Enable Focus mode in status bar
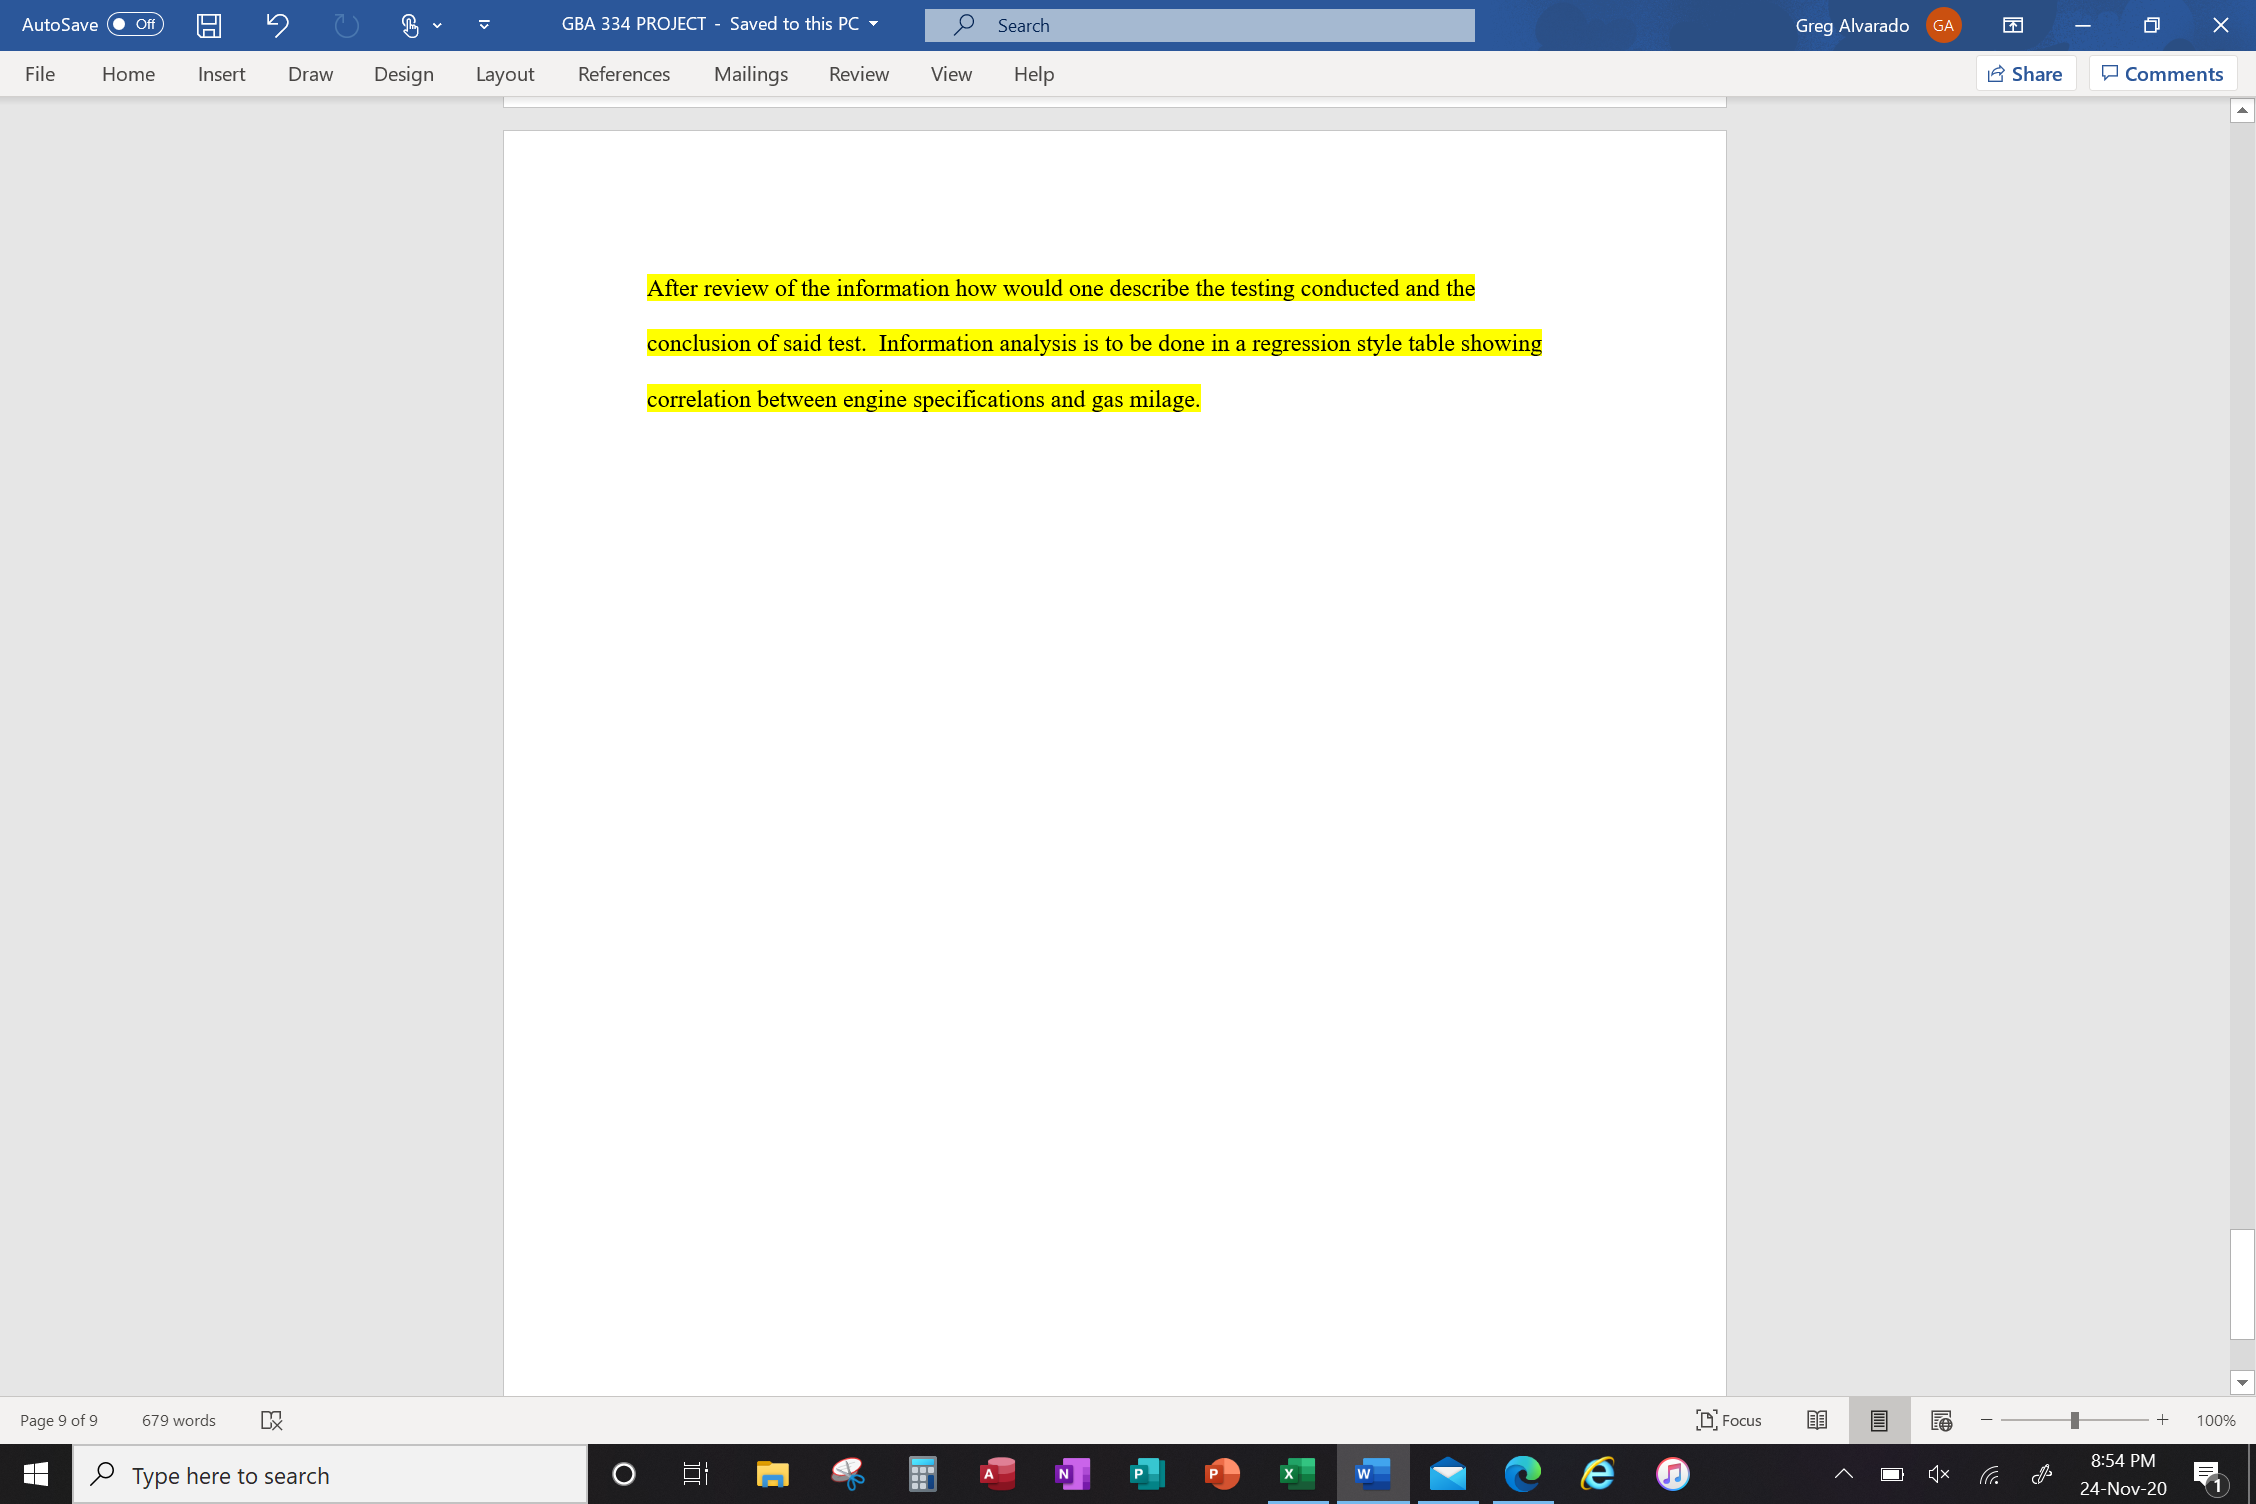 1729,1420
